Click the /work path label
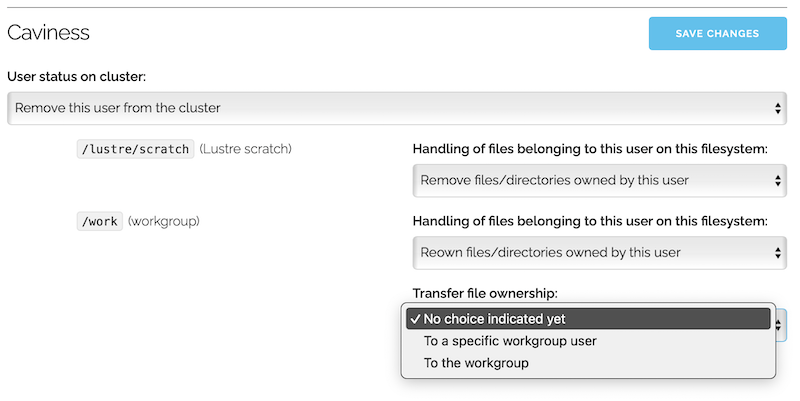This screenshot has height=401, width=800. (x=99, y=221)
